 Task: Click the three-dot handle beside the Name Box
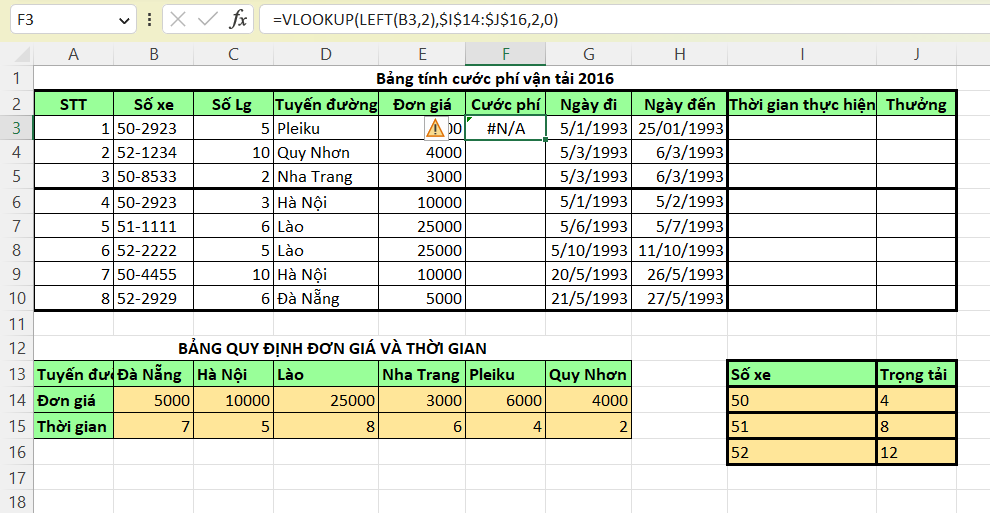(x=150, y=20)
